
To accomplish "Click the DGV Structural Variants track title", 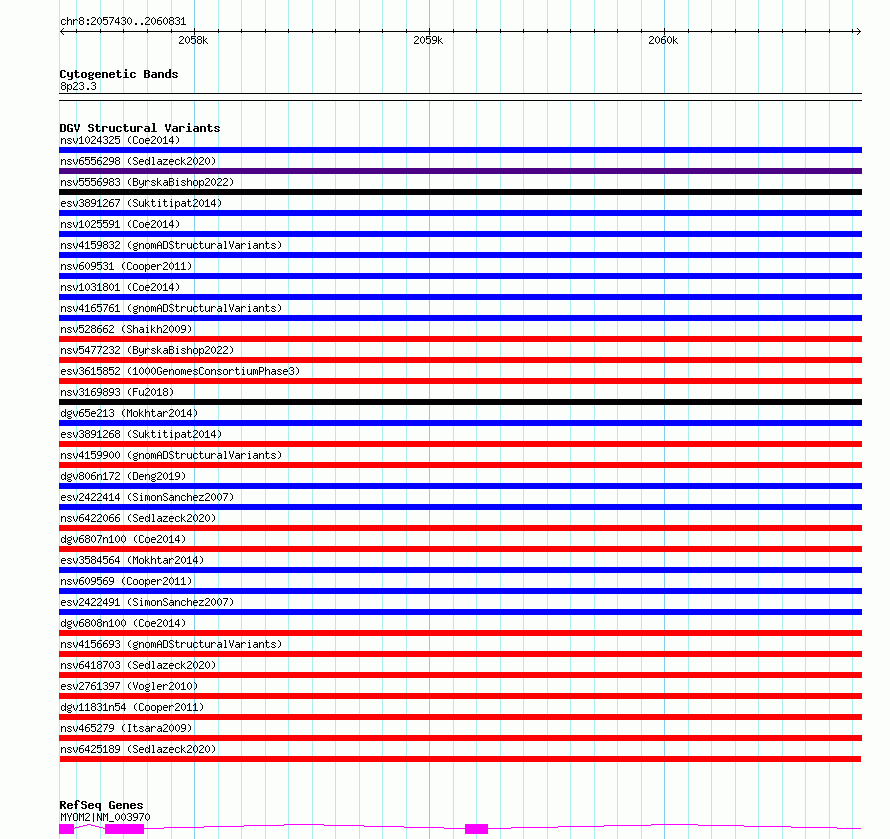I will click(140, 128).
